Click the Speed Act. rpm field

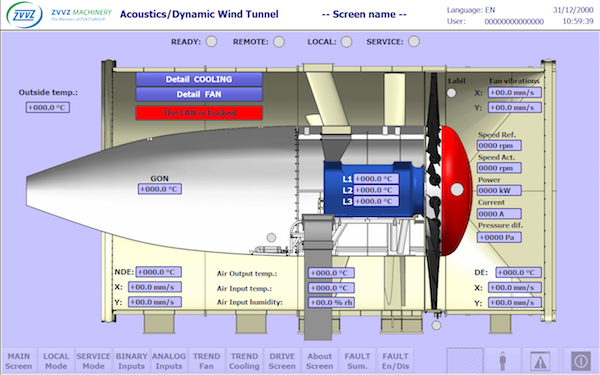(x=499, y=168)
